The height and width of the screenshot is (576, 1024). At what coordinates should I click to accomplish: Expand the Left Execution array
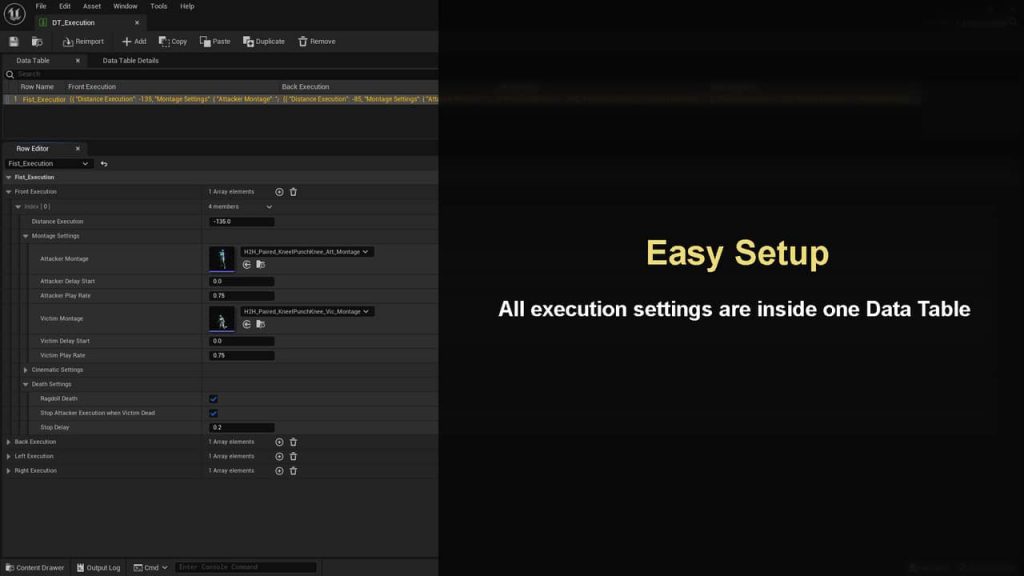(x=8, y=456)
